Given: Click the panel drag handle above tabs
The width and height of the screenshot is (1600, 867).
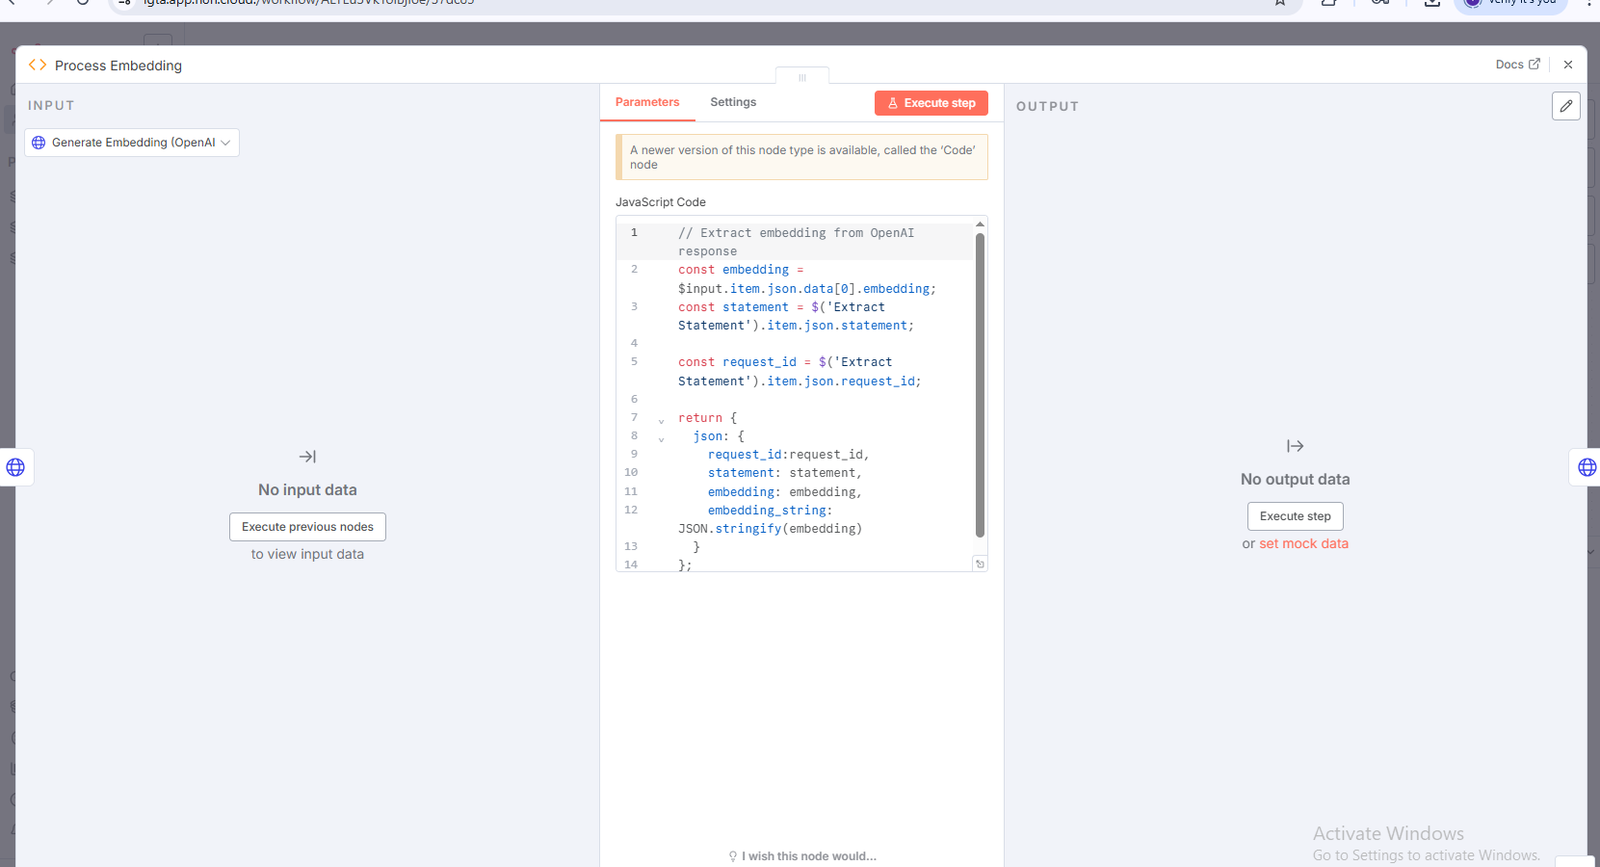Looking at the screenshot, I should tap(802, 77).
